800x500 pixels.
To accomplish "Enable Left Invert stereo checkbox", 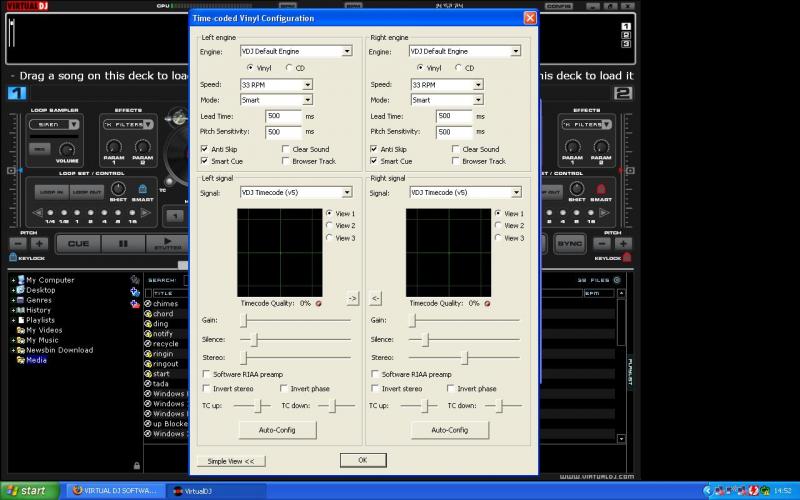I will [x=207, y=388].
